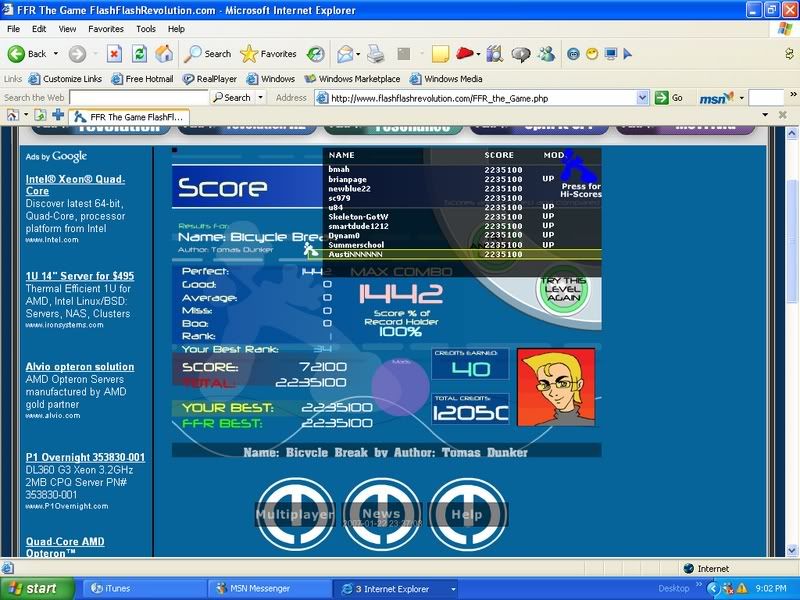Open the Favorites star panel
The image size is (800, 600).
[268, 54]
